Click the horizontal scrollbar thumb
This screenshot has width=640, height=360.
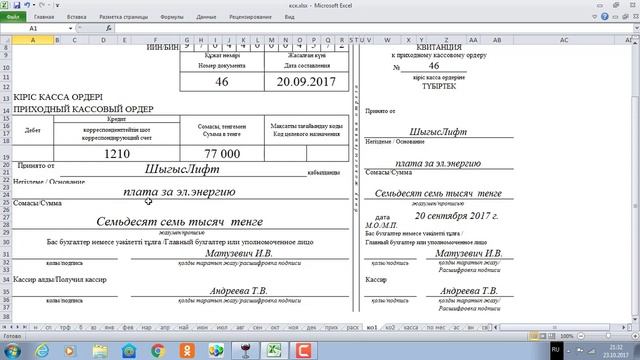pos(554,327)
